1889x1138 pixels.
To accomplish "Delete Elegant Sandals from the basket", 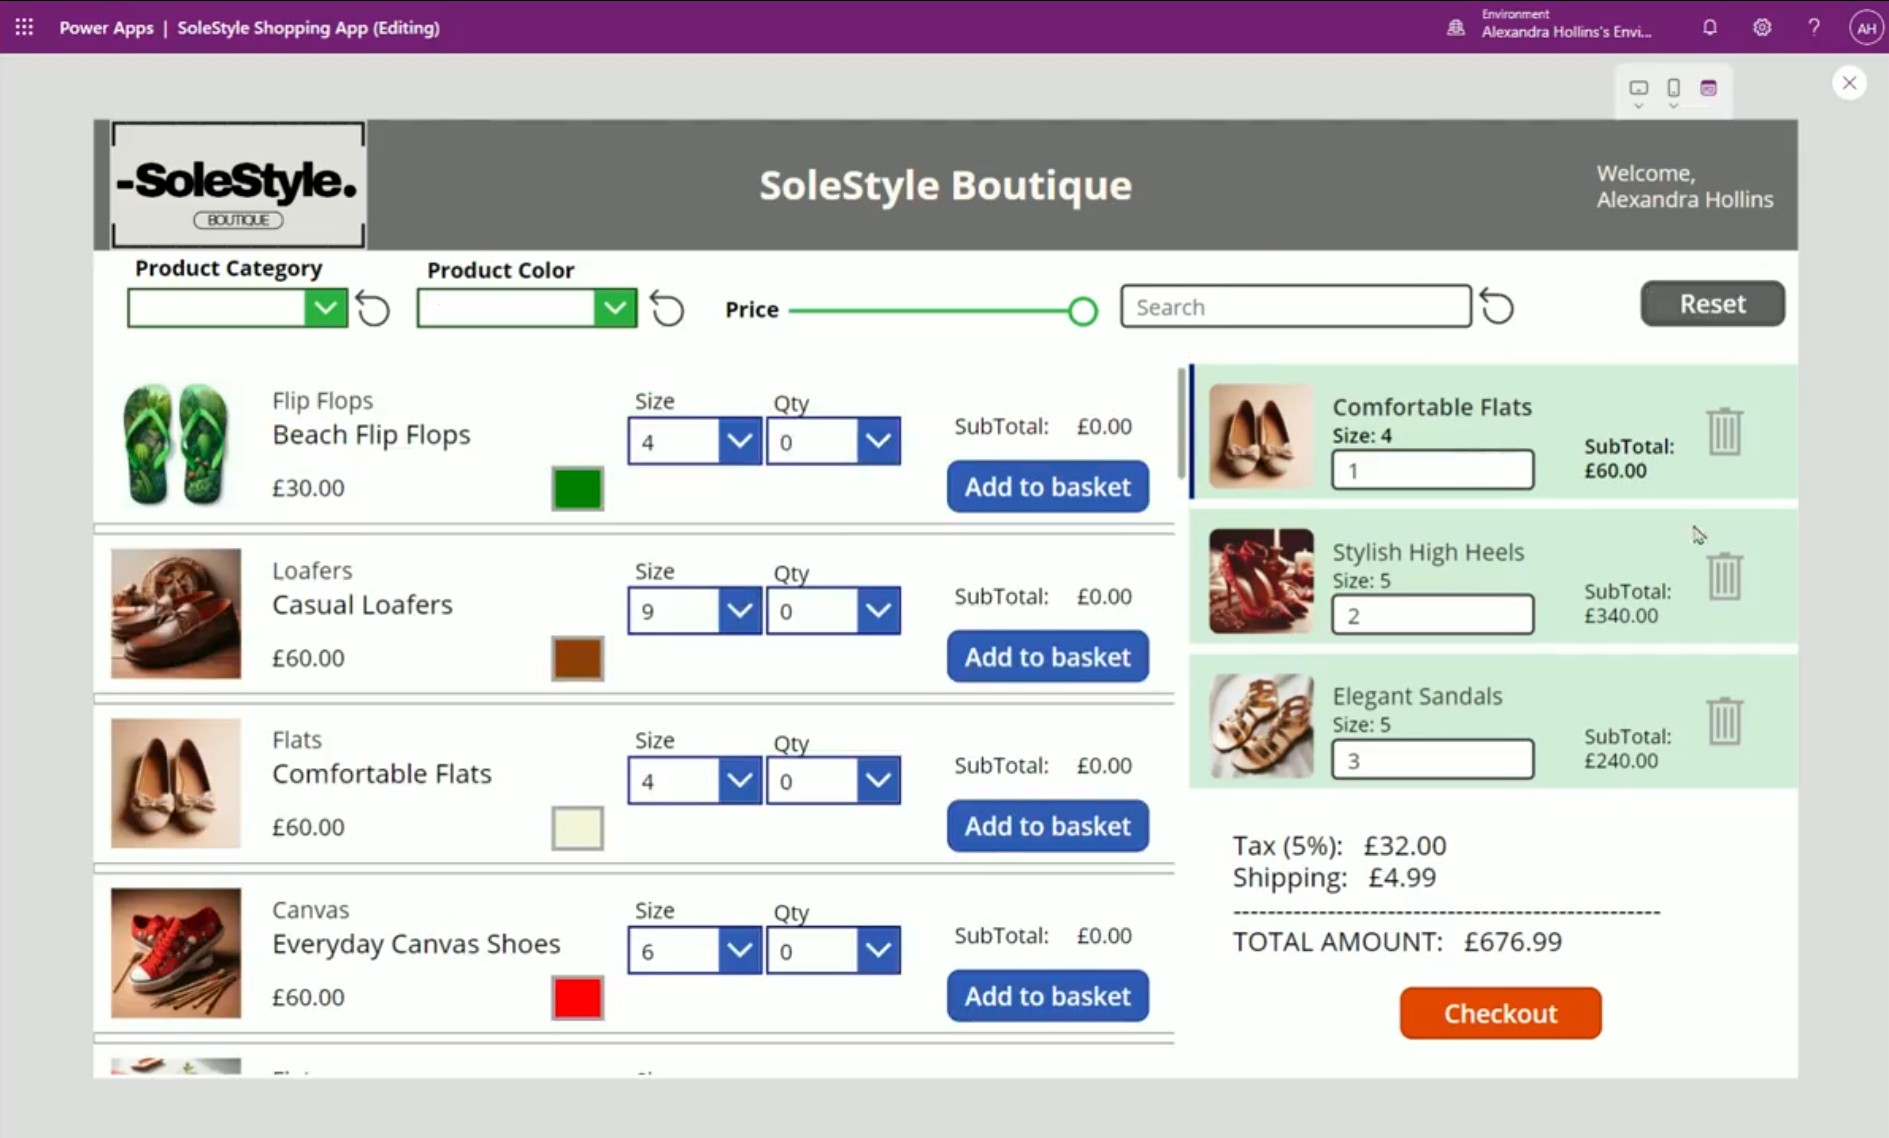I will pyautogui.click(x=1724, y=720).
